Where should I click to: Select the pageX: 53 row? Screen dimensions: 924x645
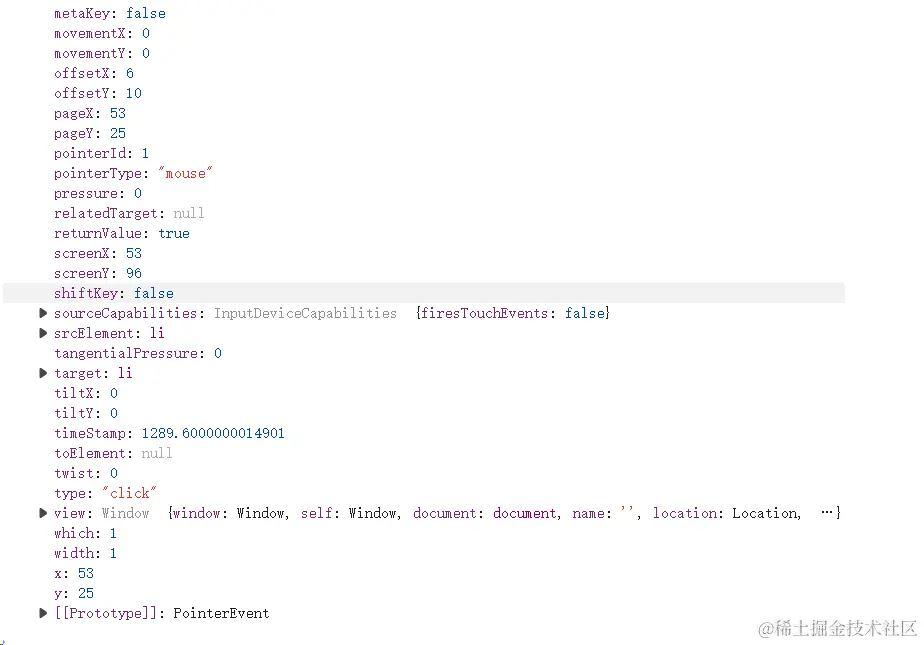[89, 113]
